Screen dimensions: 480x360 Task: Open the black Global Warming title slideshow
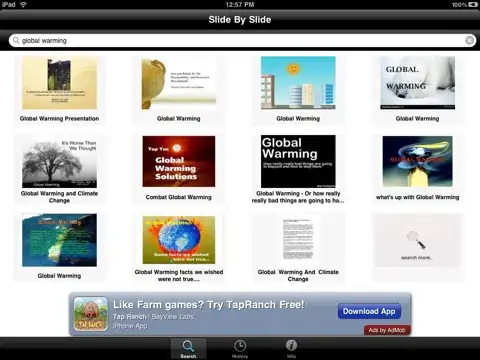298,161
